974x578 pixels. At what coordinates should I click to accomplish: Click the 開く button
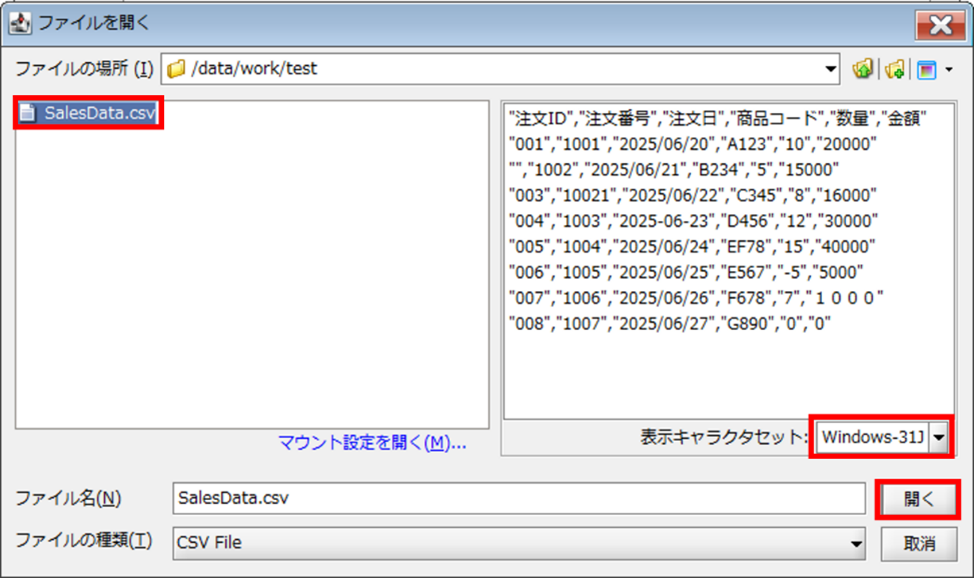[x=918, y=499]
